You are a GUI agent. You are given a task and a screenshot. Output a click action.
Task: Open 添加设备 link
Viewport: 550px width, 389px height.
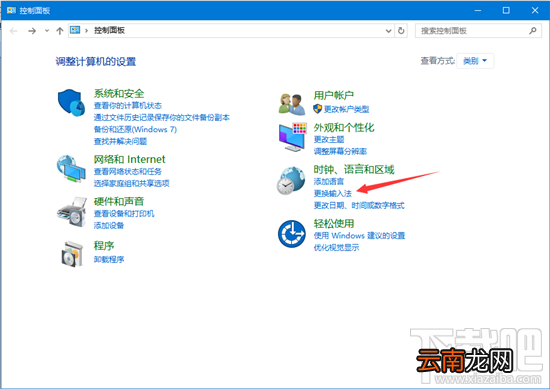tap(109, 226)
